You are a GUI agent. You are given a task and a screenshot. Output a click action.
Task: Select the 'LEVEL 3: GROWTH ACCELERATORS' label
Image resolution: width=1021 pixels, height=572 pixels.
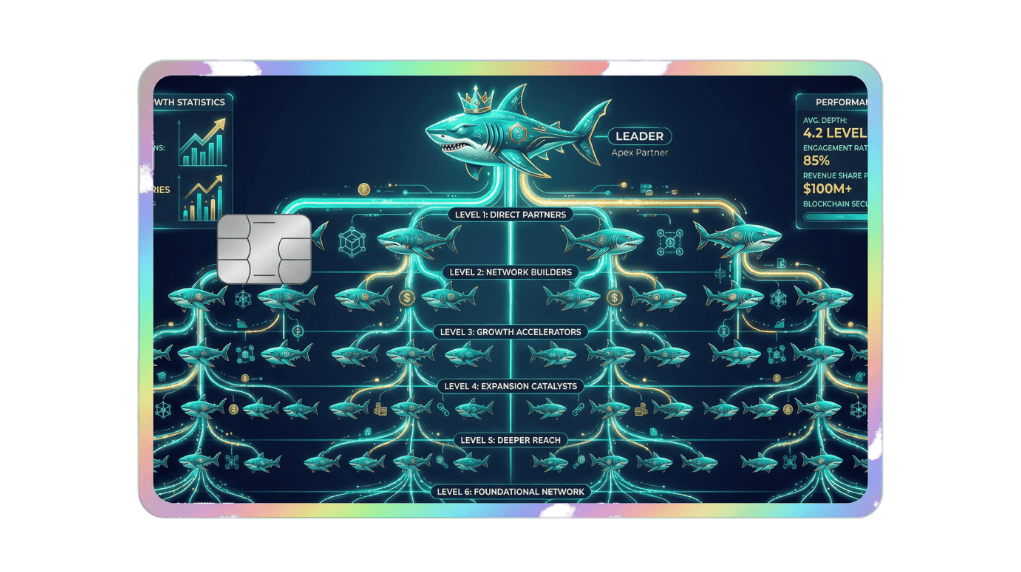(x=510, y=332)
